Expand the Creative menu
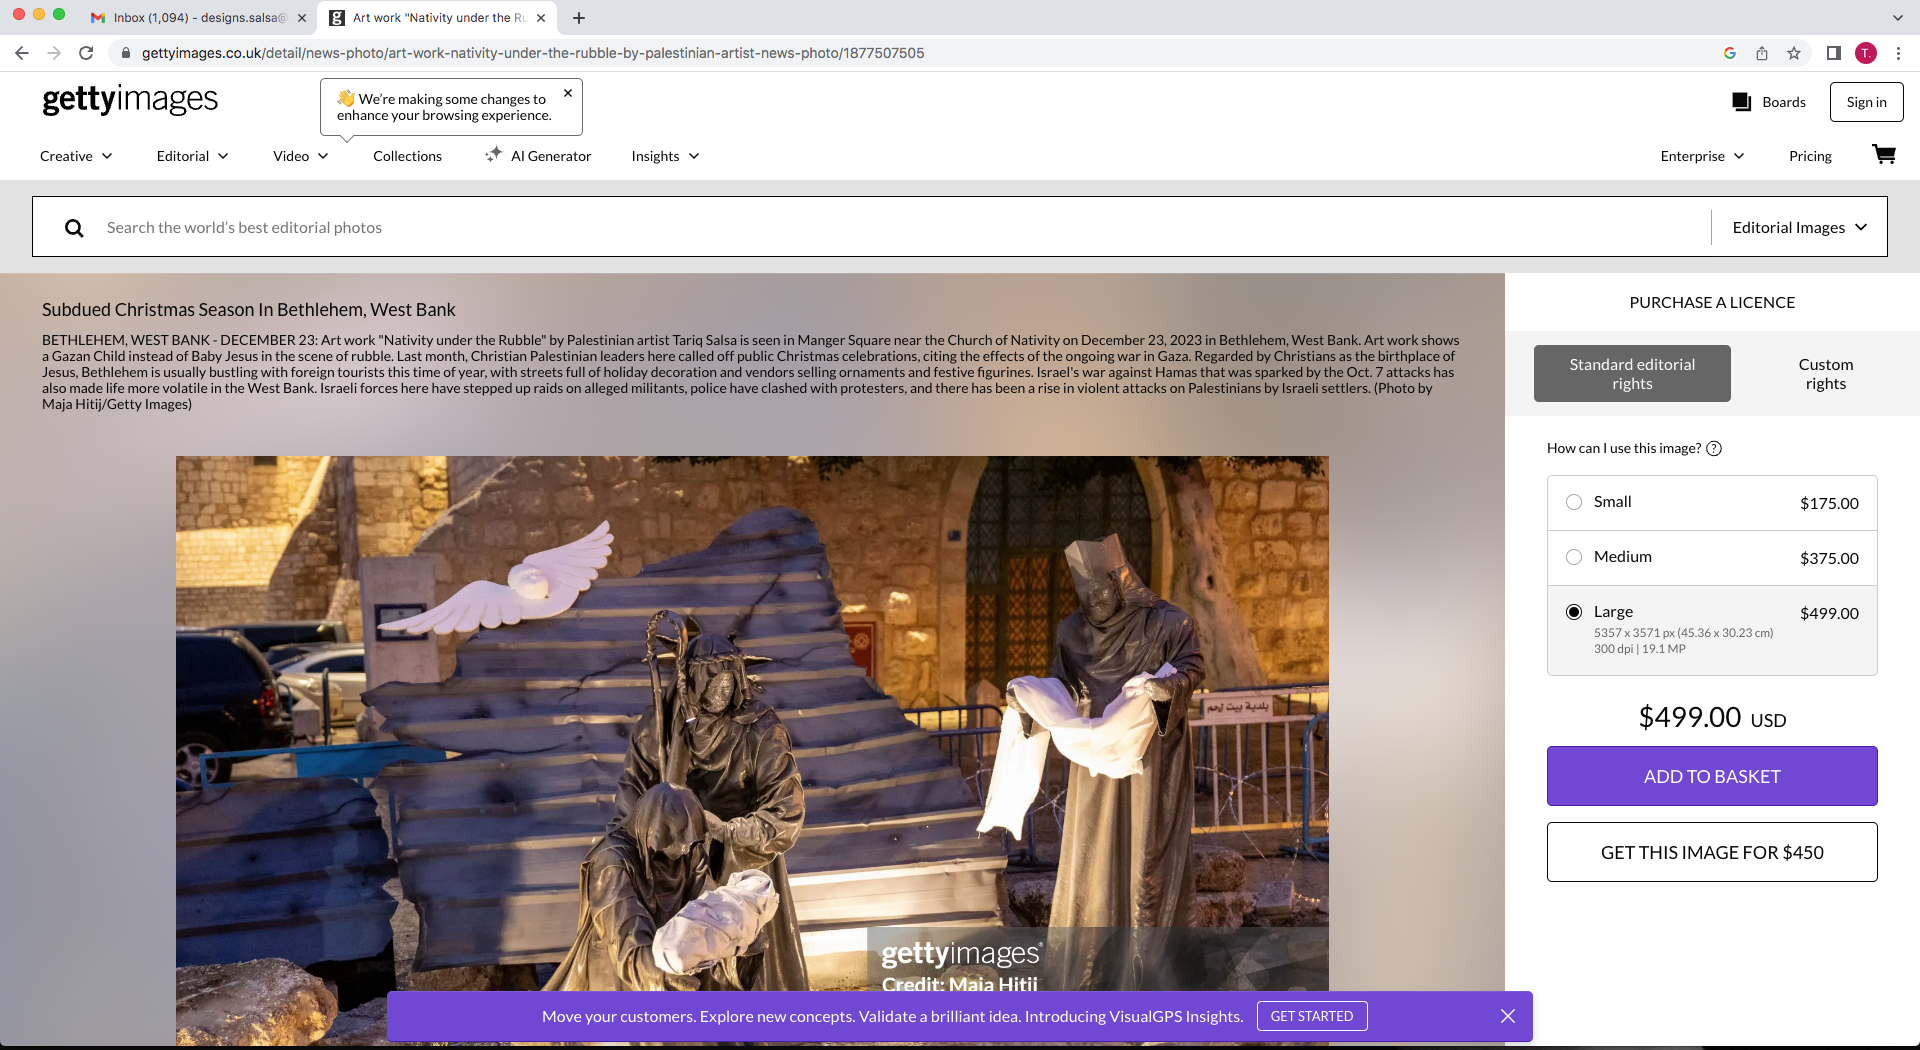 [76, 156]
